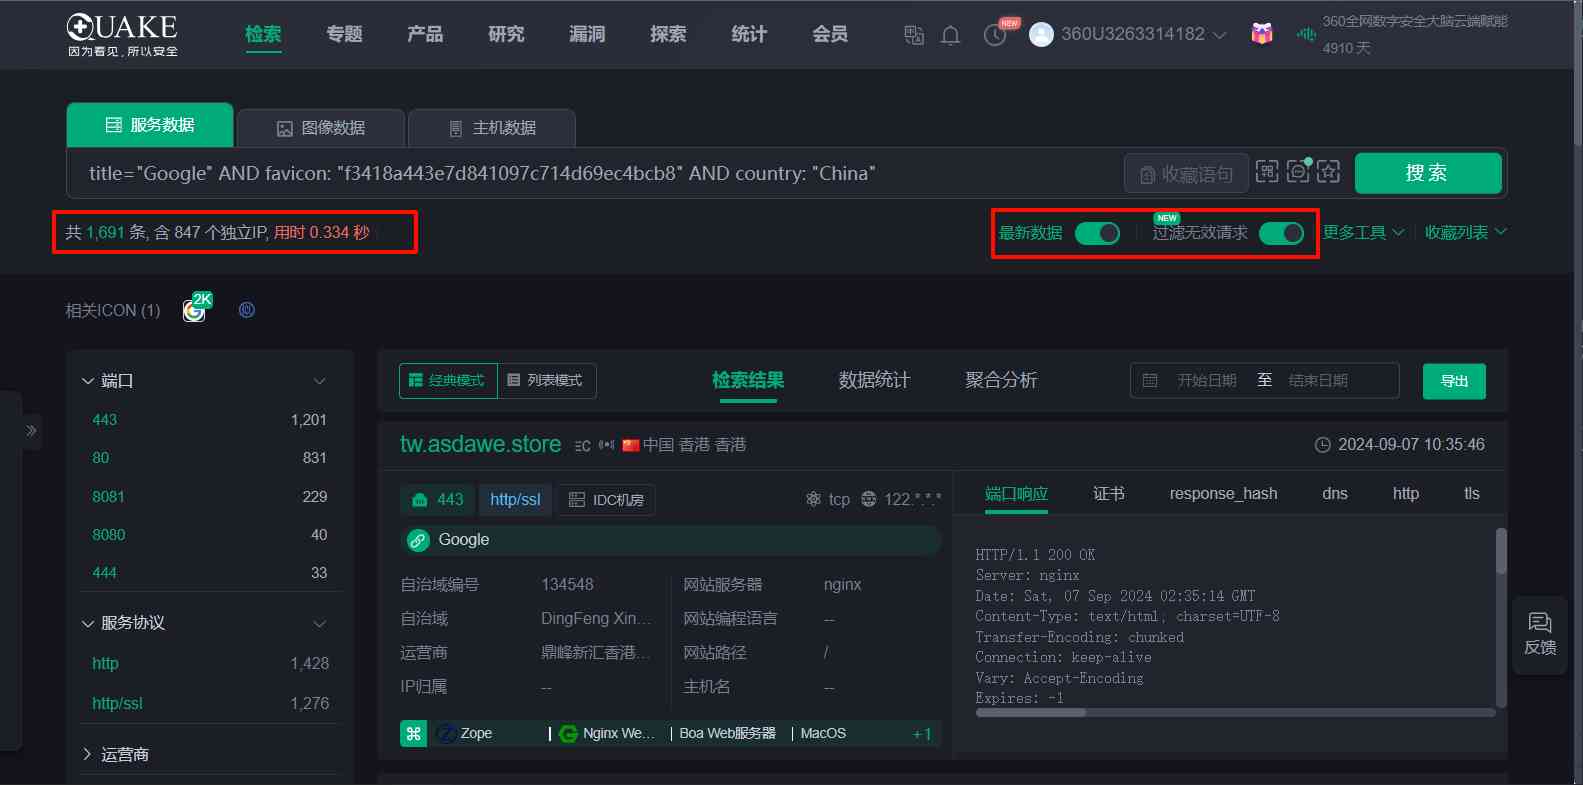The height and width of the screenshot is (785, 1583).
Task: Click the QUAKE logo
Action: click(122, 35)
